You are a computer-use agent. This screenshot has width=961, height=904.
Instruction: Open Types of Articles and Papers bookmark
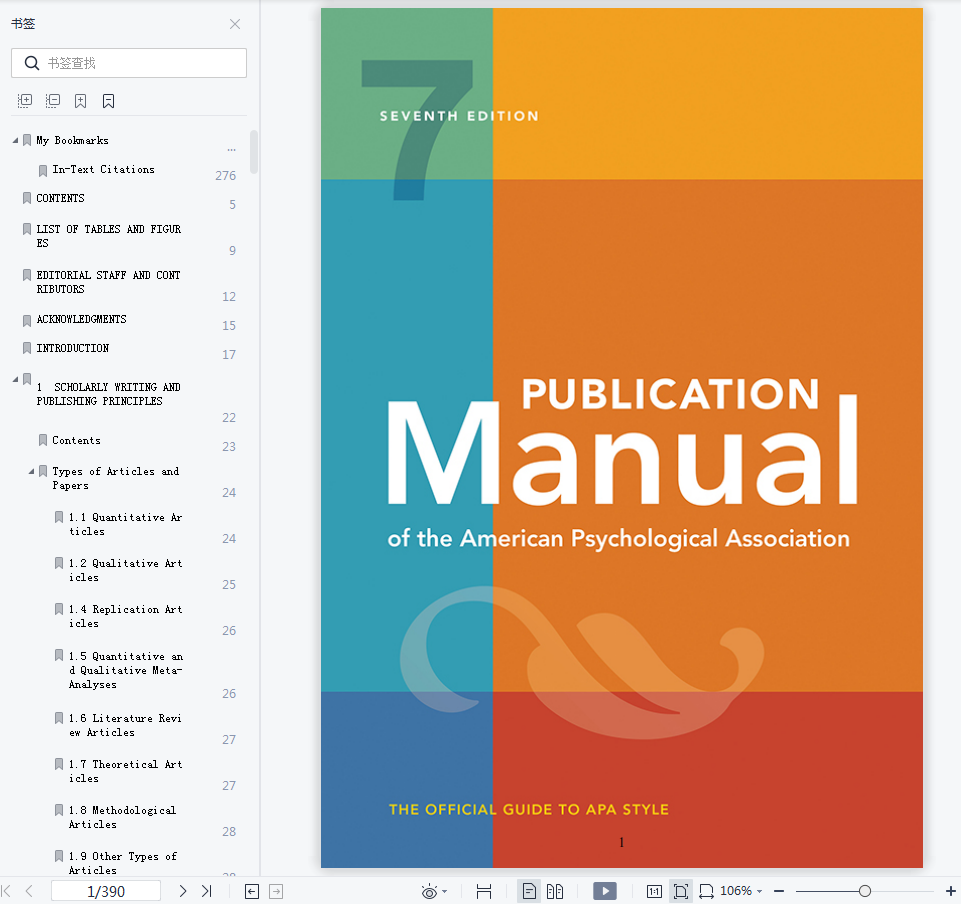(116, 478)
